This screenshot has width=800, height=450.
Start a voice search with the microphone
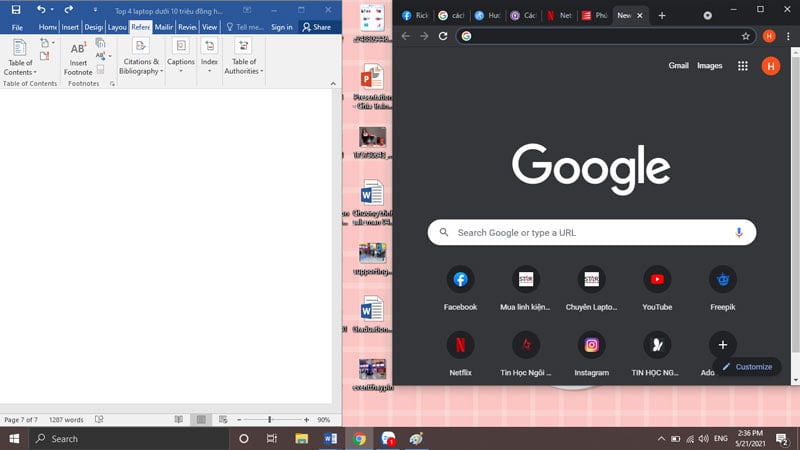click(739, 232)
